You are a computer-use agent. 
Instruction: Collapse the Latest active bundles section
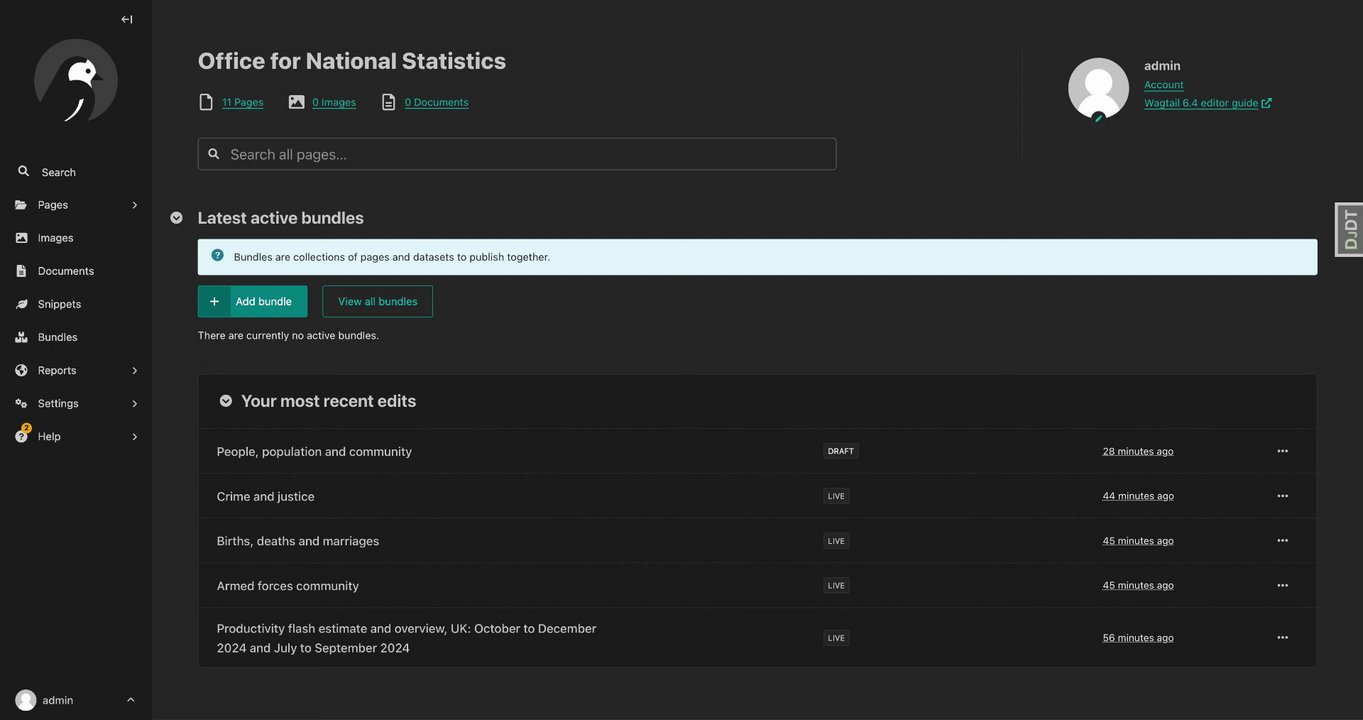[x=177, y=218]
